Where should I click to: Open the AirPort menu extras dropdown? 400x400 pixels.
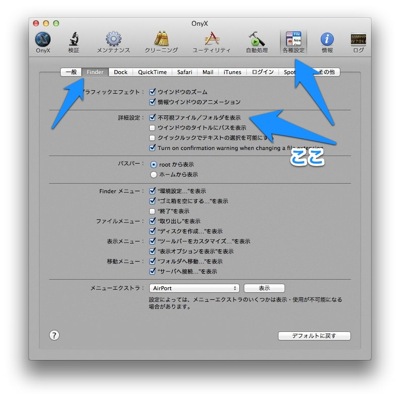[194, 288]
